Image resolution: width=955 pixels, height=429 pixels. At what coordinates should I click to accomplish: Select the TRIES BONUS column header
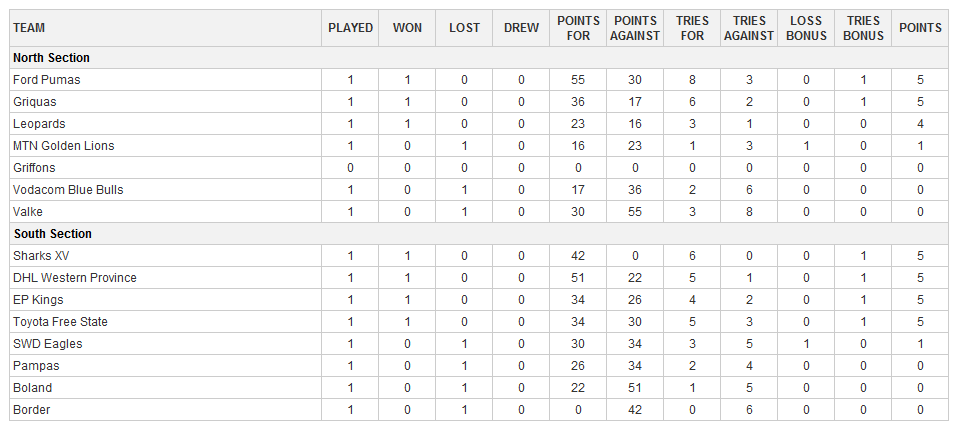[x=863, y=28]
